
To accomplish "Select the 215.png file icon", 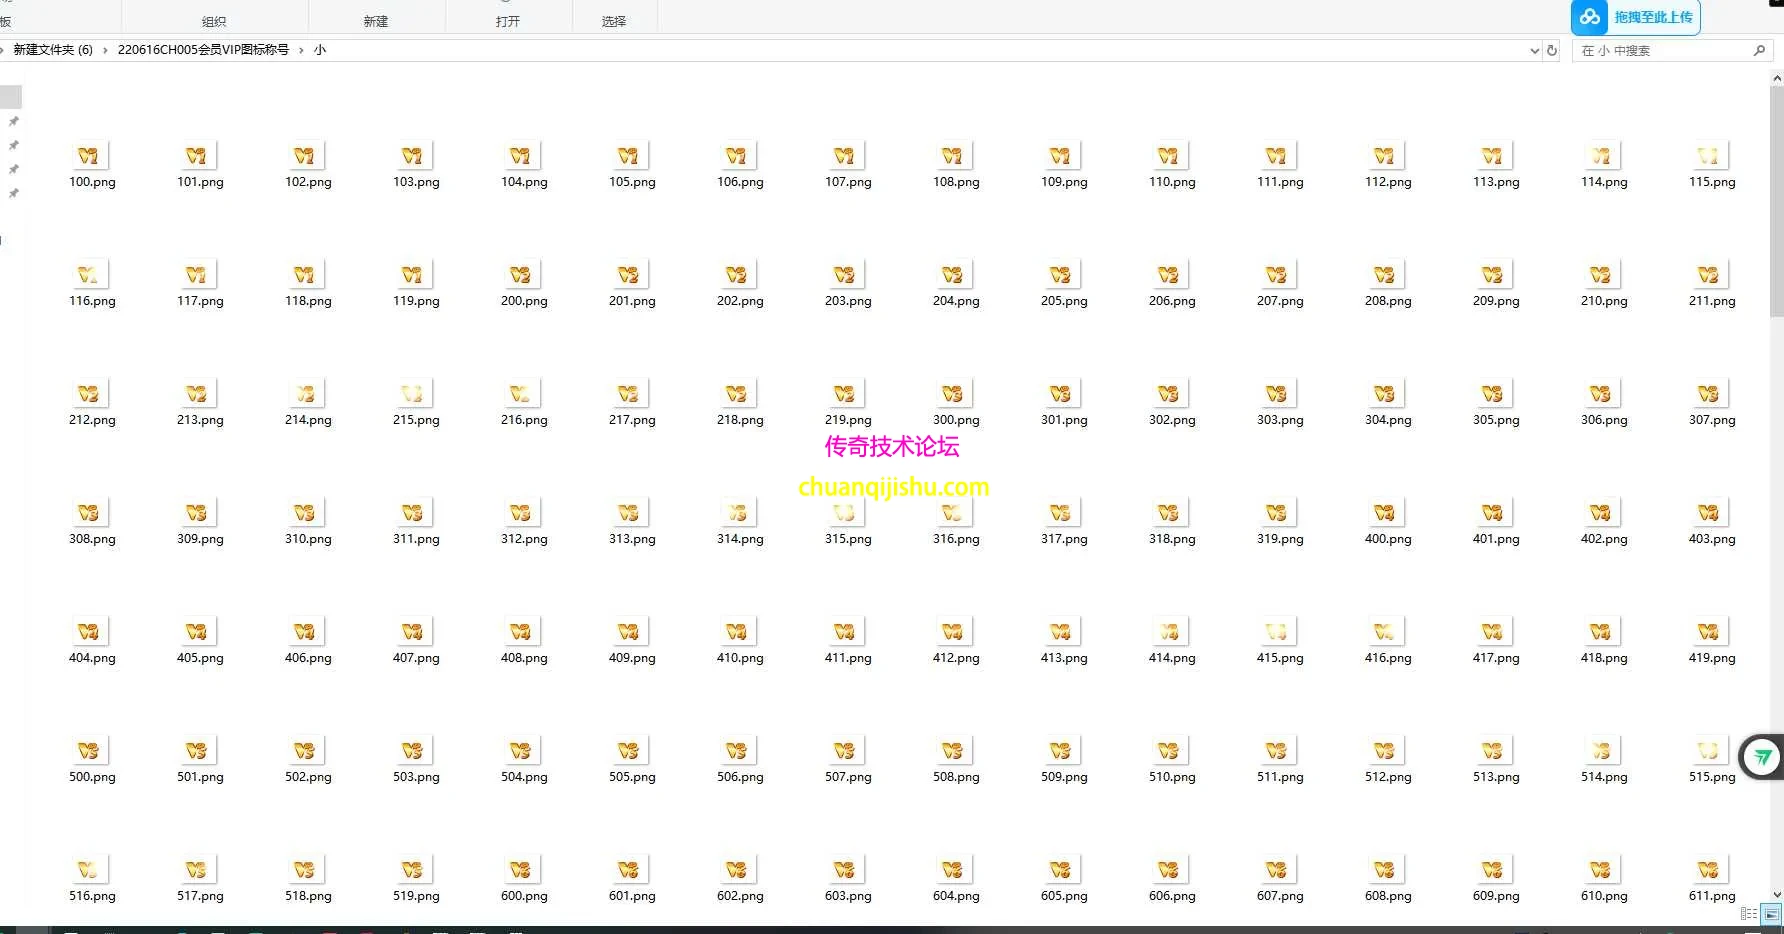I will tap(416, 394).
